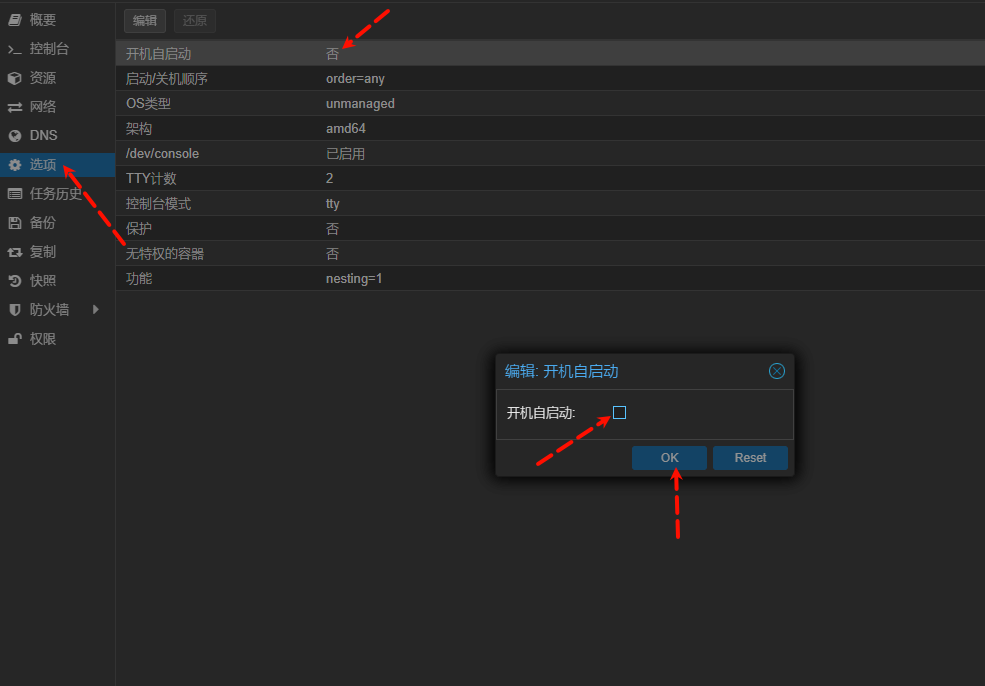This screenshot has width=985, height=686.
Task: Select the 选项 menu item
Action: [42, 165]
